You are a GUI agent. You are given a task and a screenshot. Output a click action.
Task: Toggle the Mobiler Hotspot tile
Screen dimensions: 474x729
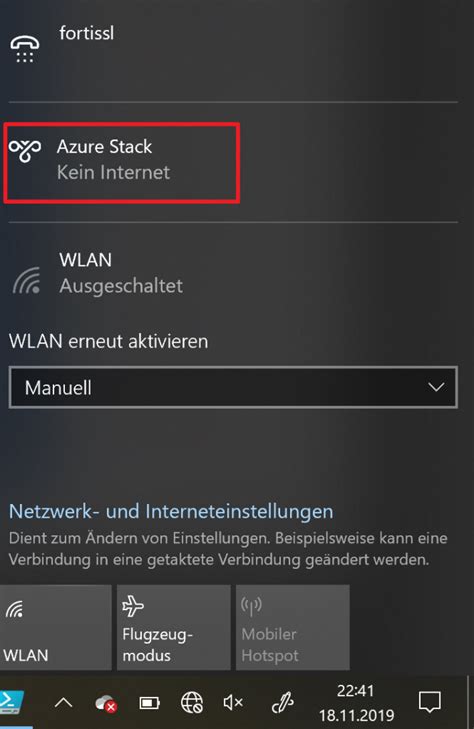(293, 628)
